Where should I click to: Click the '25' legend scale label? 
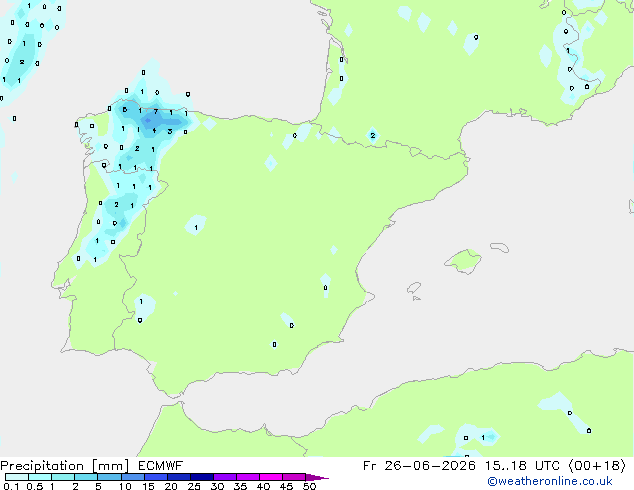coord(194,486)
